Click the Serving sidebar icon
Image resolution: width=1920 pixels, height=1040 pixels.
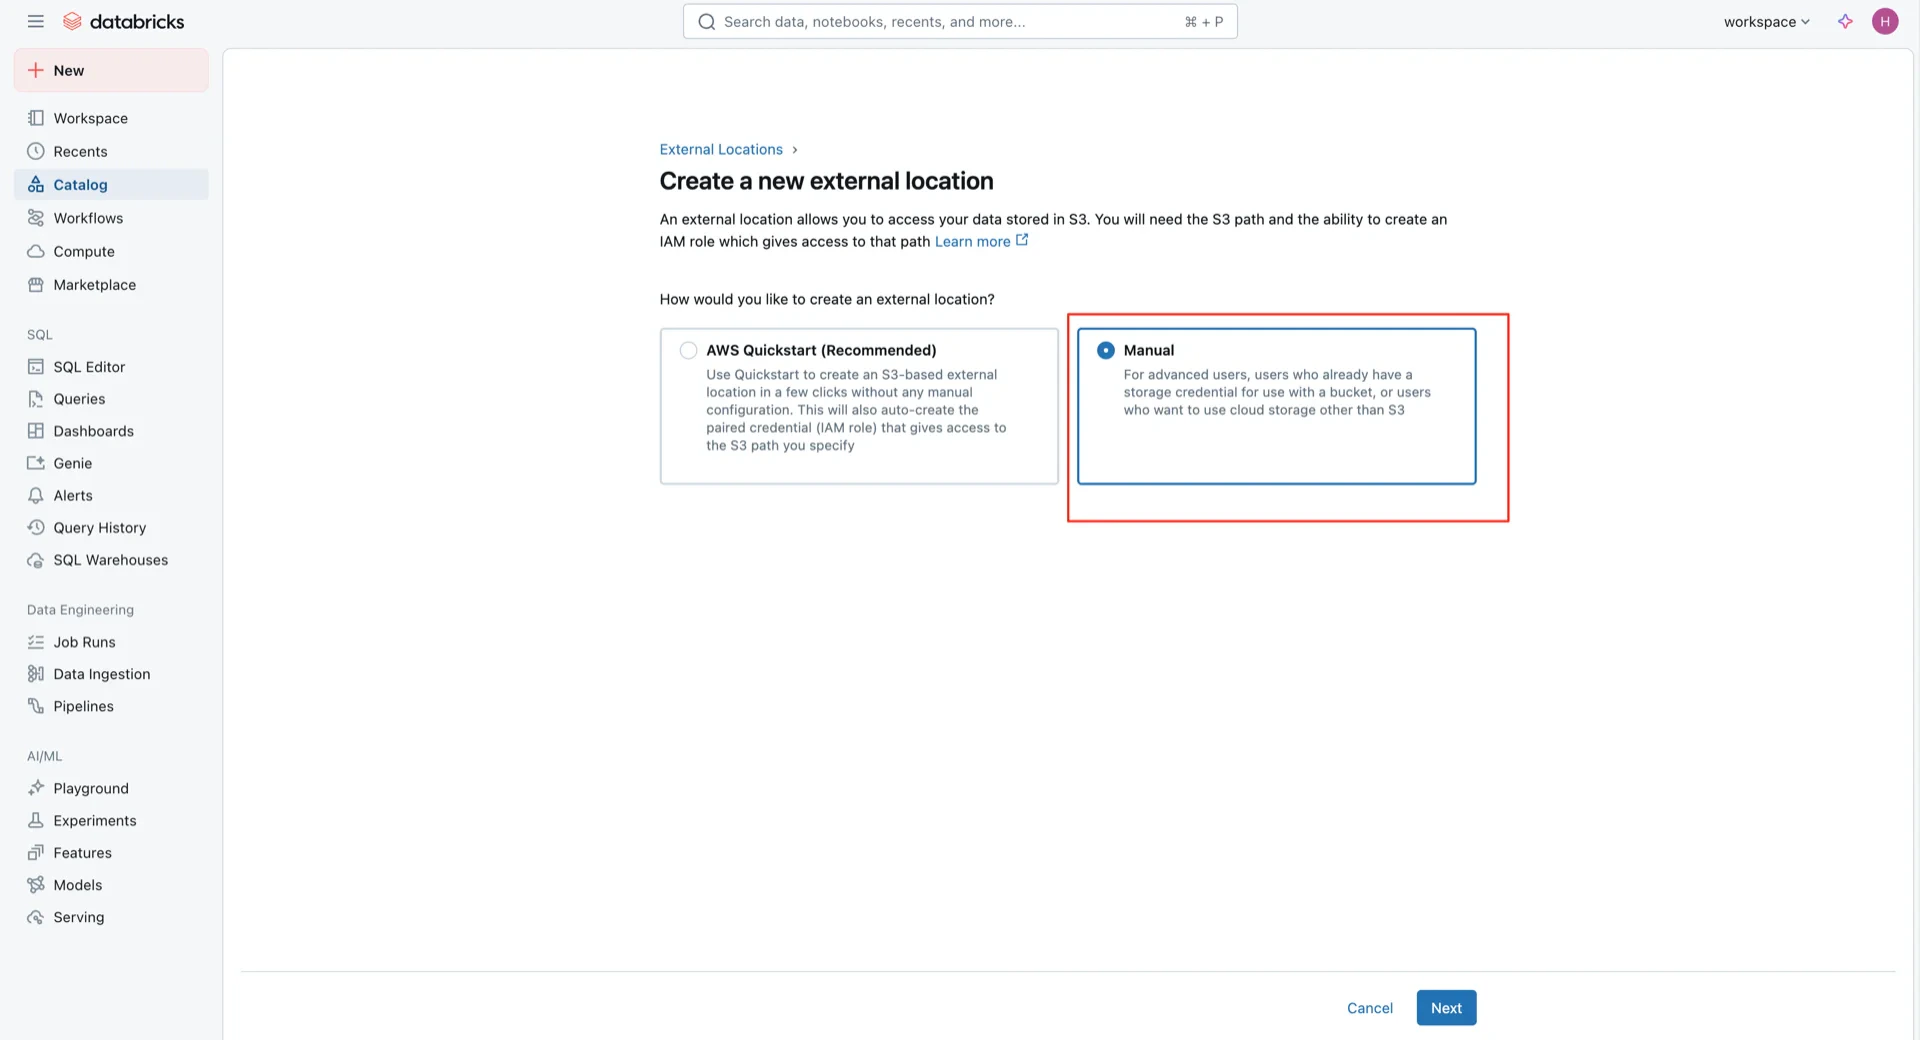pos(36,917)
